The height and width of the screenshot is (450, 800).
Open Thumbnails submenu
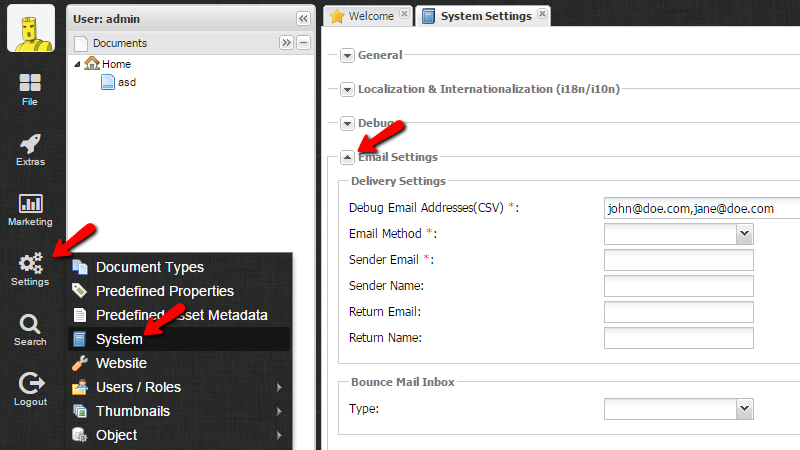click(x=179, y=411)
